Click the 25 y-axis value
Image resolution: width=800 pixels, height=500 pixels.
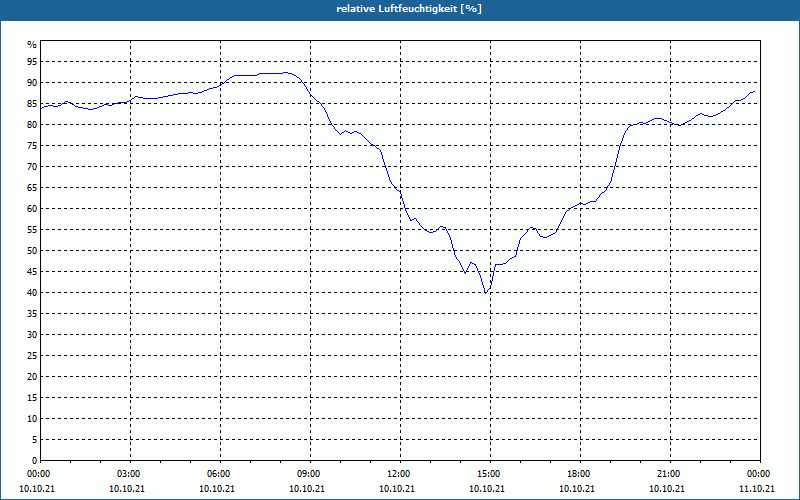pyautogui.click(x=32, y=356)
